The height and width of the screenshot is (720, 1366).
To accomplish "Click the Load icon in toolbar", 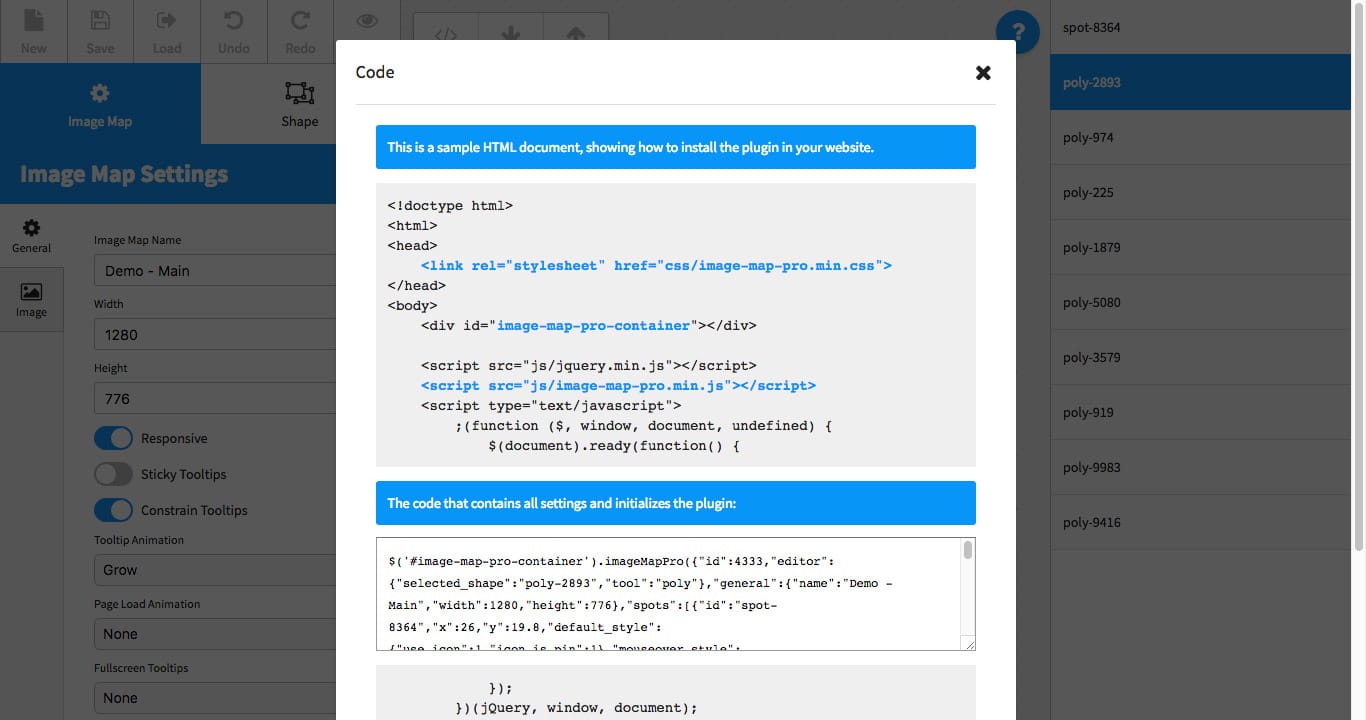I will 166,21.
